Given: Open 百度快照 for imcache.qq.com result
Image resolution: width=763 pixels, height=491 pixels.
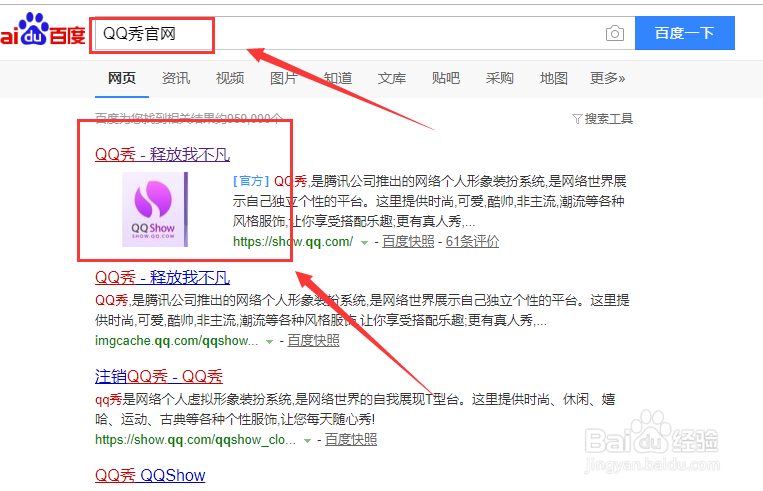Looking at the screenshot, I should coord(313,341).
